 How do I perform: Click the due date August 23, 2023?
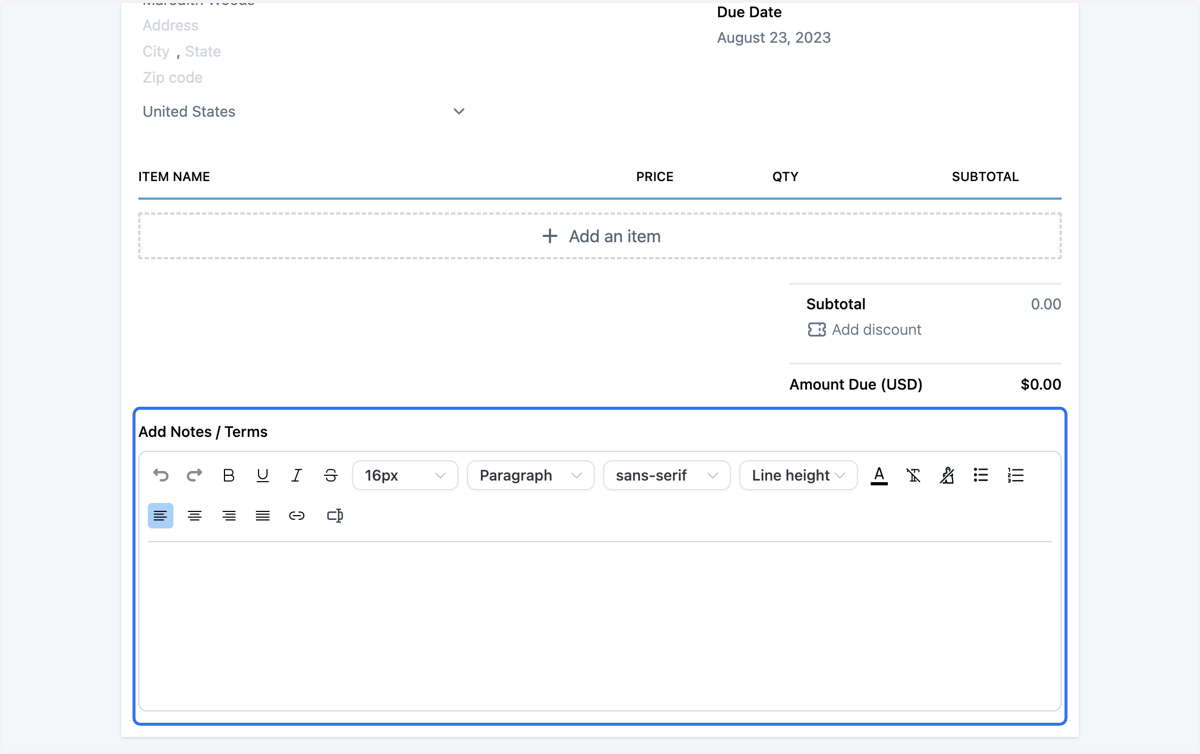click(774, 37)
